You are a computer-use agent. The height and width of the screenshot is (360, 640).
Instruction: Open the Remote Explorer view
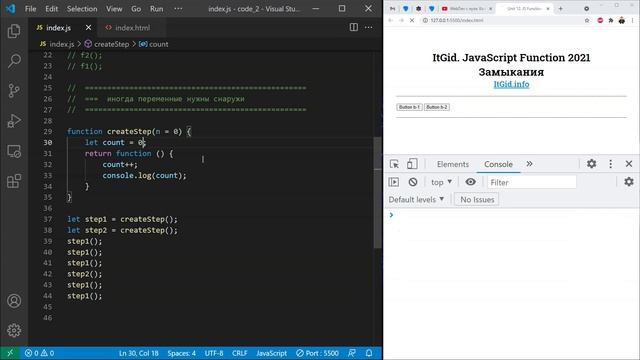tap(14, 151)
